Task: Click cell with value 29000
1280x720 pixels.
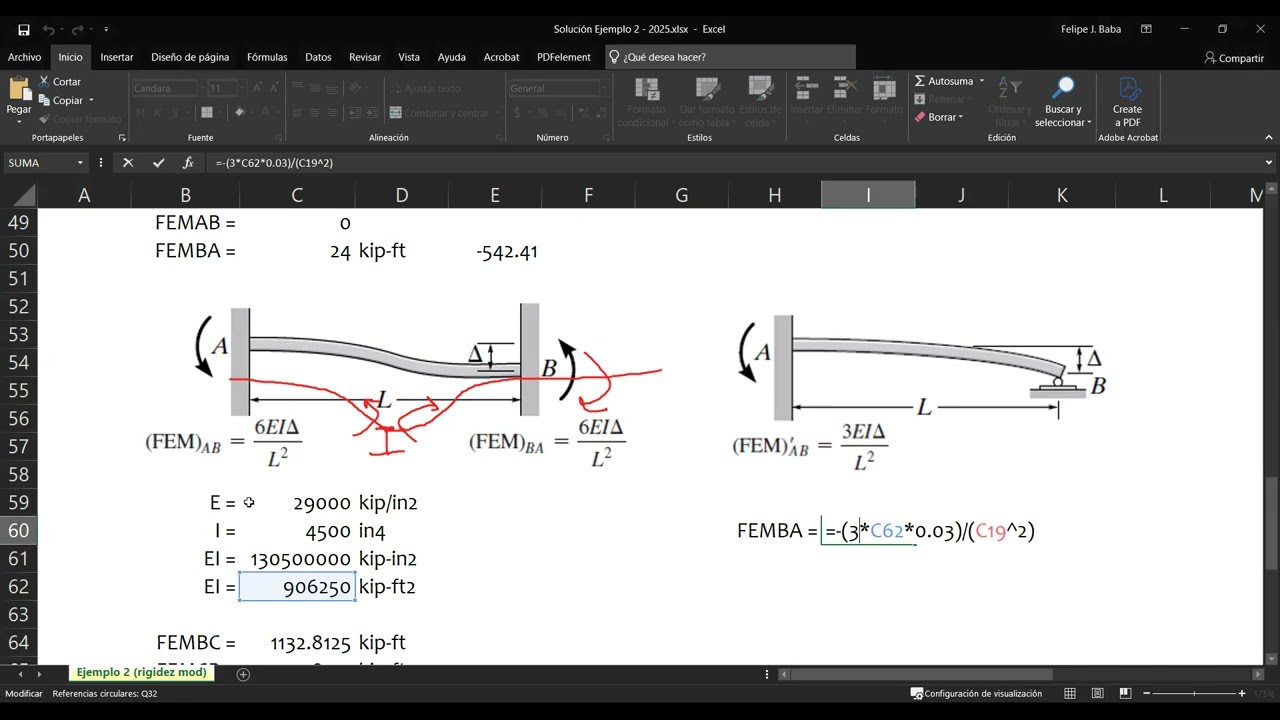Action: [x=297, y=503]
